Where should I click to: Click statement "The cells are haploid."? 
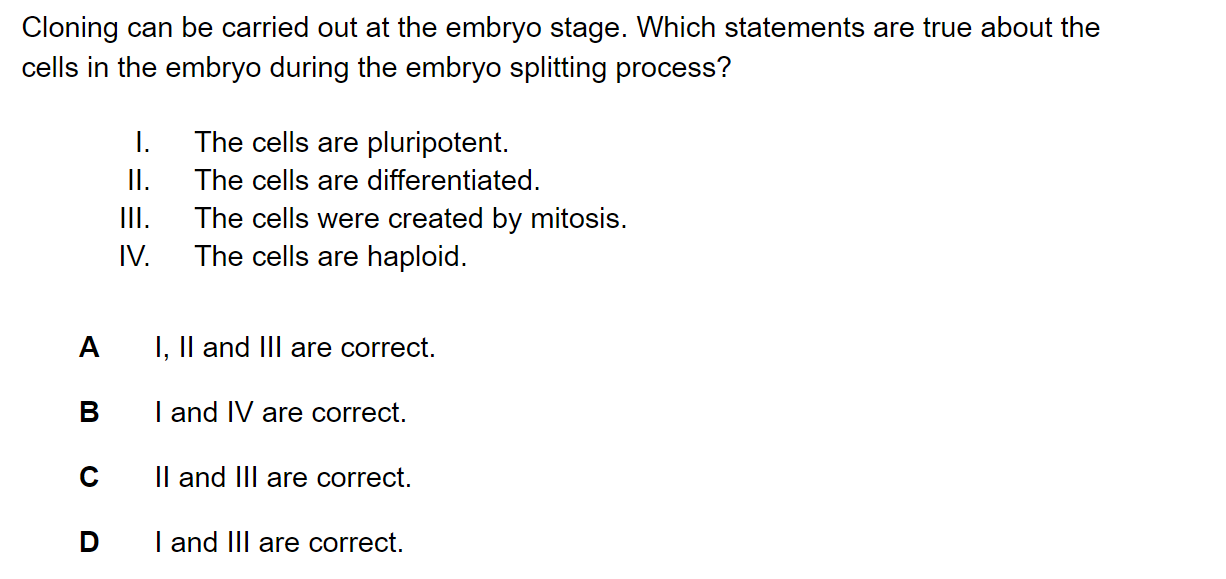pyautogui.click(x=331, y=257)
